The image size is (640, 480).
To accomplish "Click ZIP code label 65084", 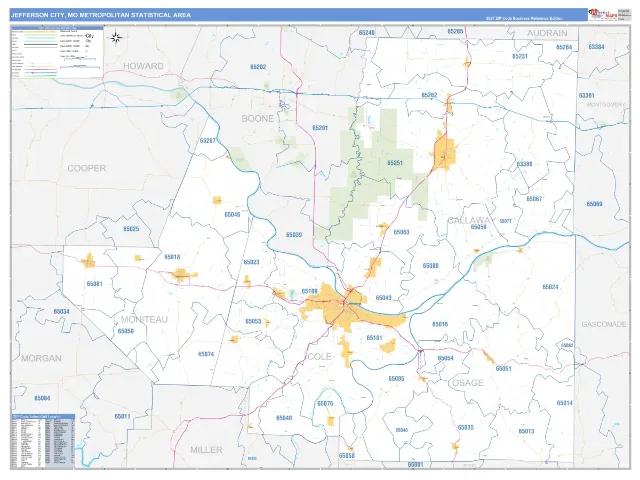I will tap(42, 398).
